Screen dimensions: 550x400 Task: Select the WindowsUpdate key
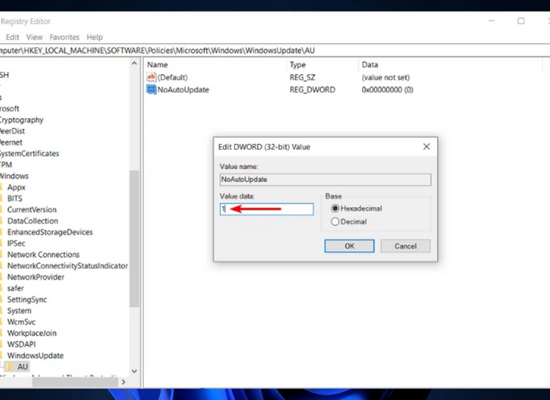coord(35,356)
